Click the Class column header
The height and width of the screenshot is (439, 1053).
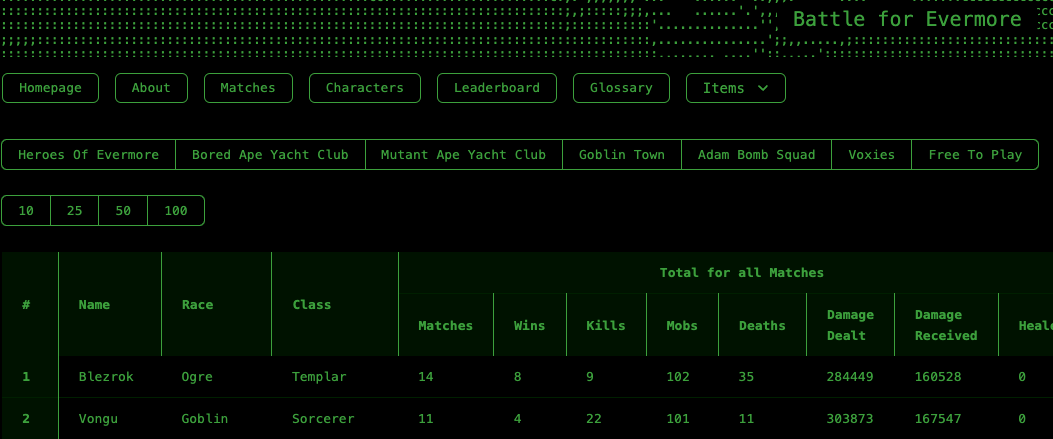coord(335,304)
